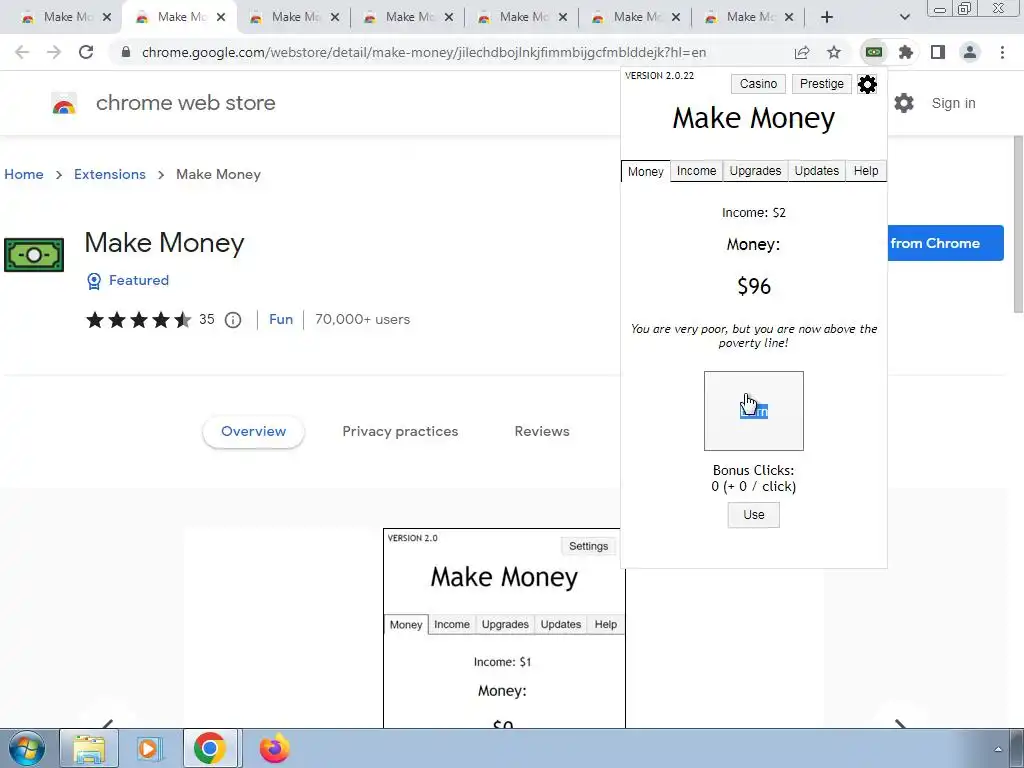Open the Chrome three-dot menu
1024x768 pixels.
pos(1002,52)
